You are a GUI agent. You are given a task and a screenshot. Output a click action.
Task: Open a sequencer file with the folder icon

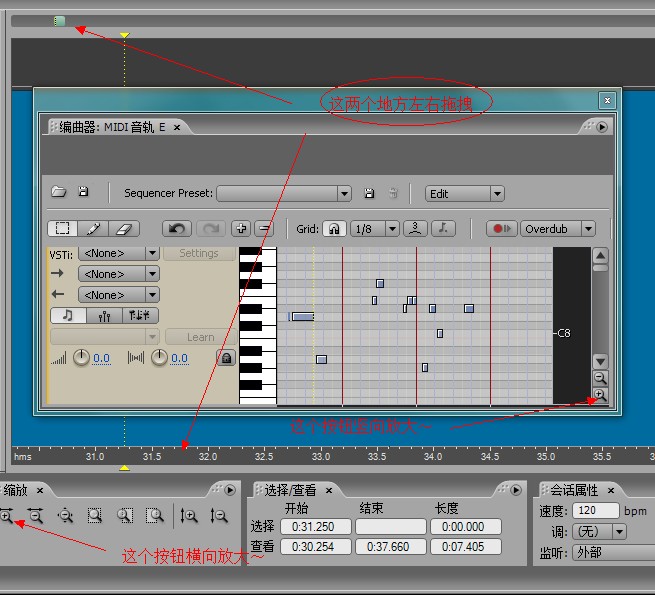point(58,192)
